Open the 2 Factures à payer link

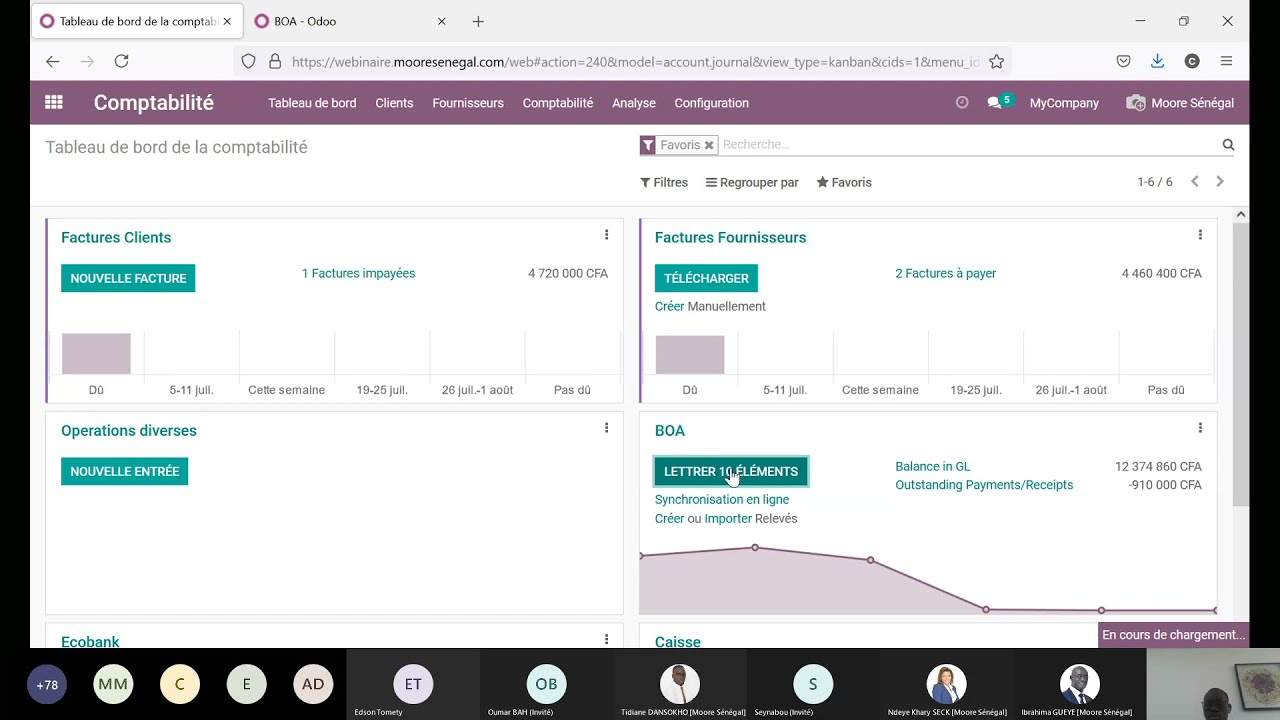click(x=945, y=273)
